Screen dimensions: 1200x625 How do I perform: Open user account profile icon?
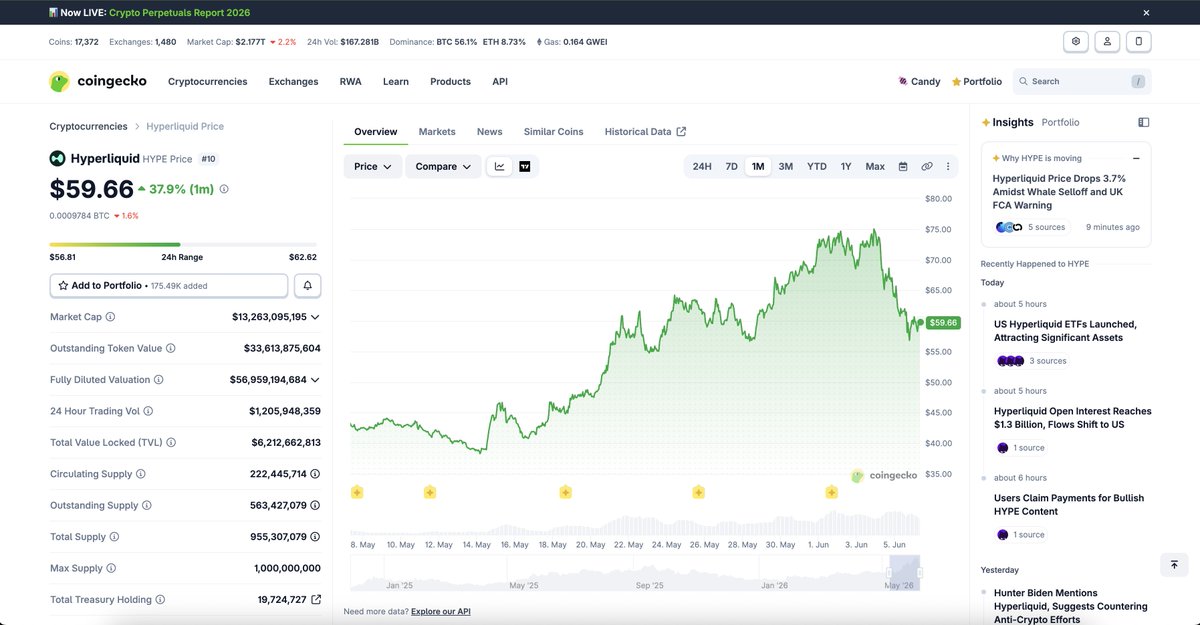click(x=1107, y=41)
